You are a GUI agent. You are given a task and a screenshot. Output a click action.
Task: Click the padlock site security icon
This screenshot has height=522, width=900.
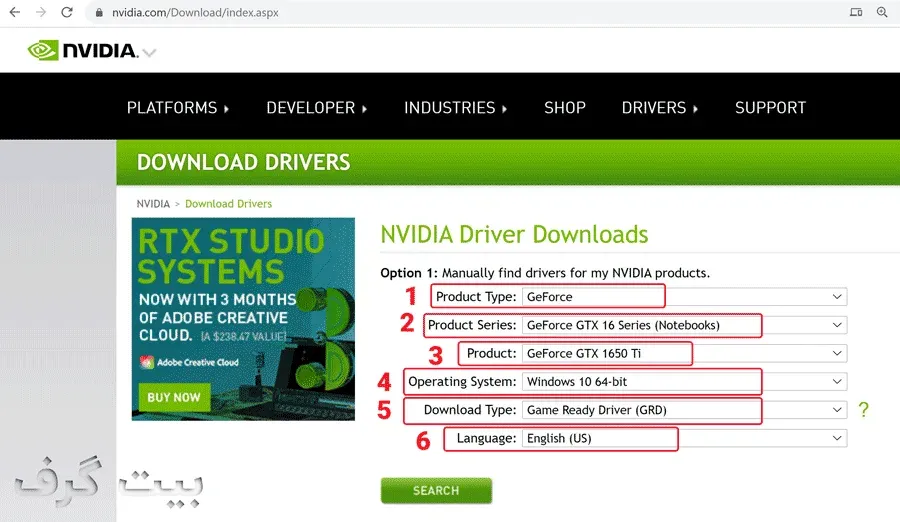(99, 13)
